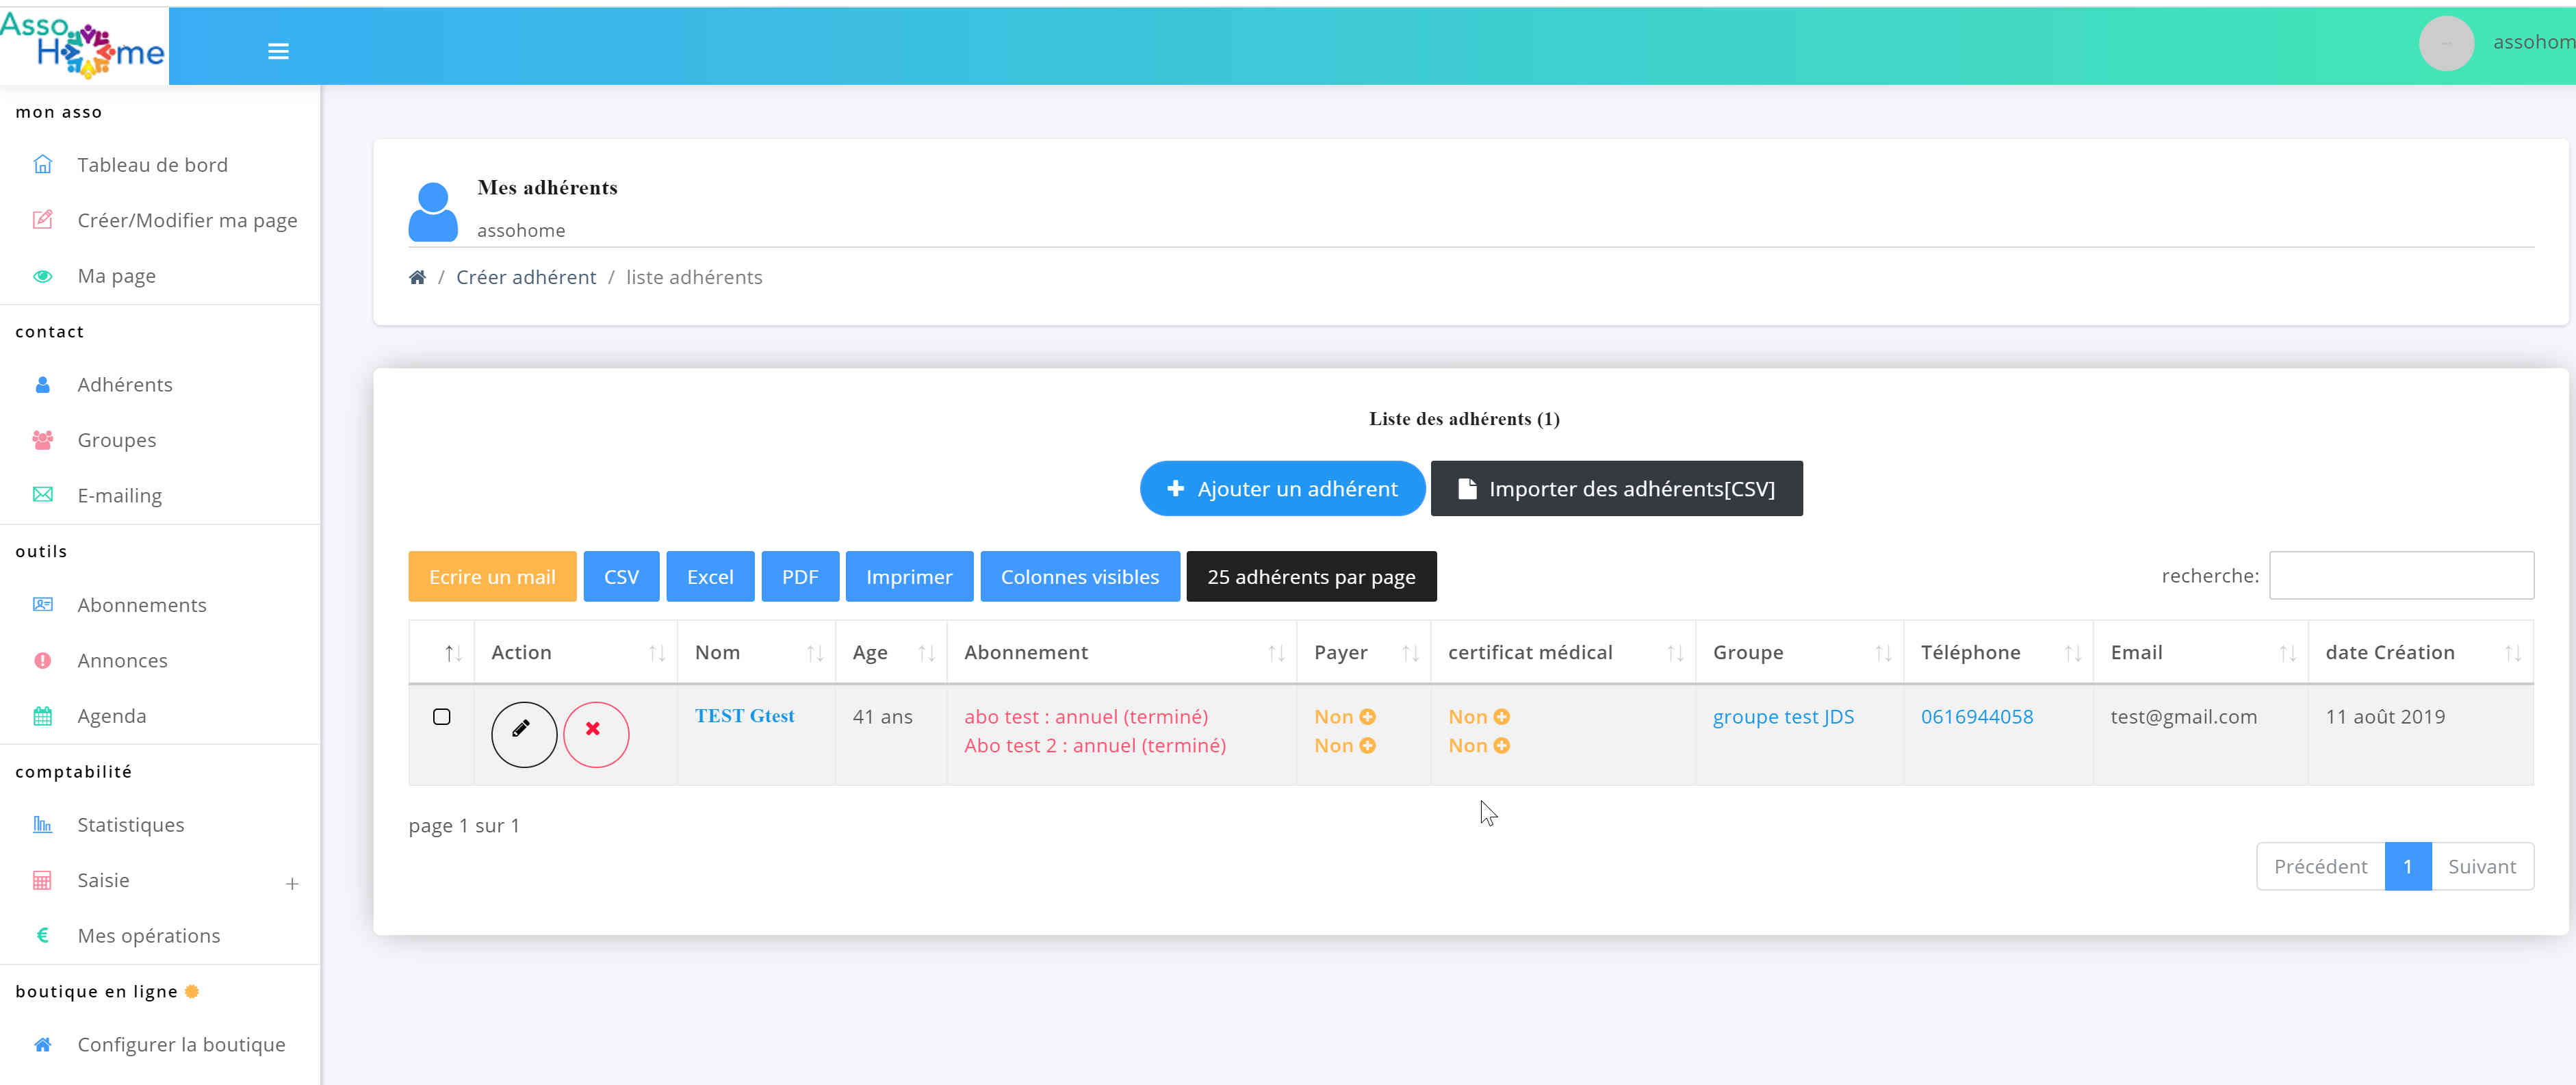This screenshot has height=1085, width=2576.
Task: Sort by the certificat médical column
Action: (1563, 653)
